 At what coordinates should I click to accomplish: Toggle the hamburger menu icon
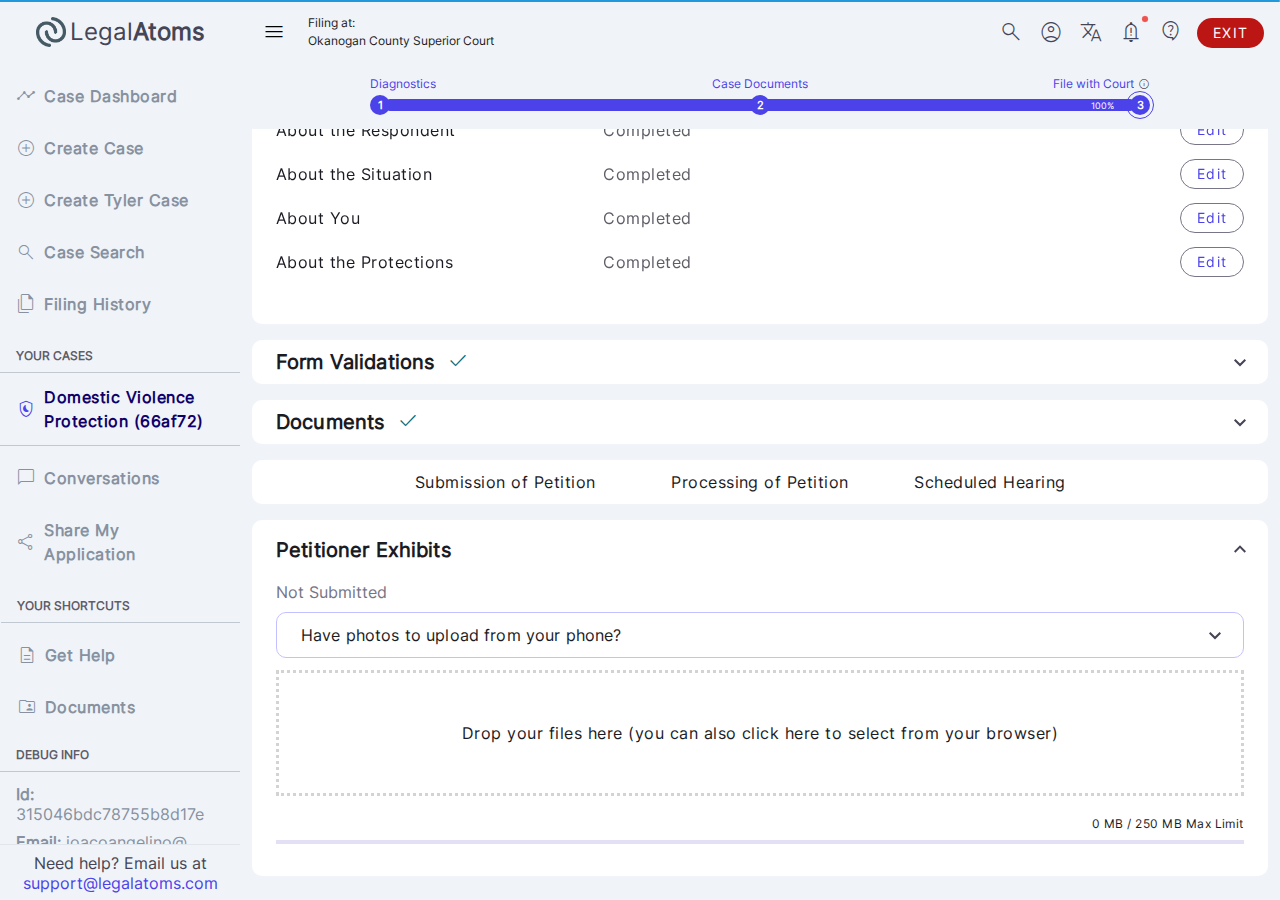point(274,32)
